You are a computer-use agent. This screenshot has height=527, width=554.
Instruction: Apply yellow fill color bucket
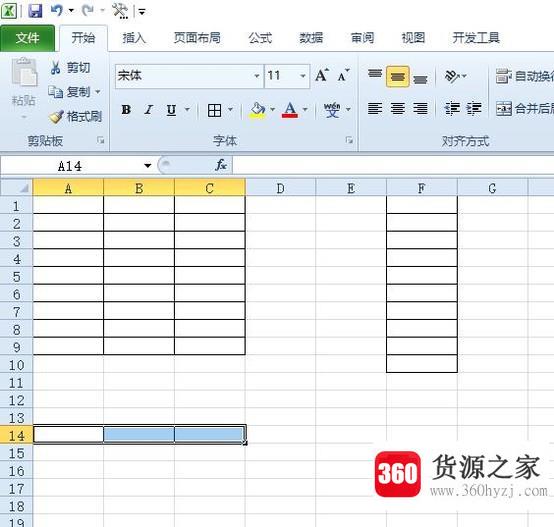258,110
